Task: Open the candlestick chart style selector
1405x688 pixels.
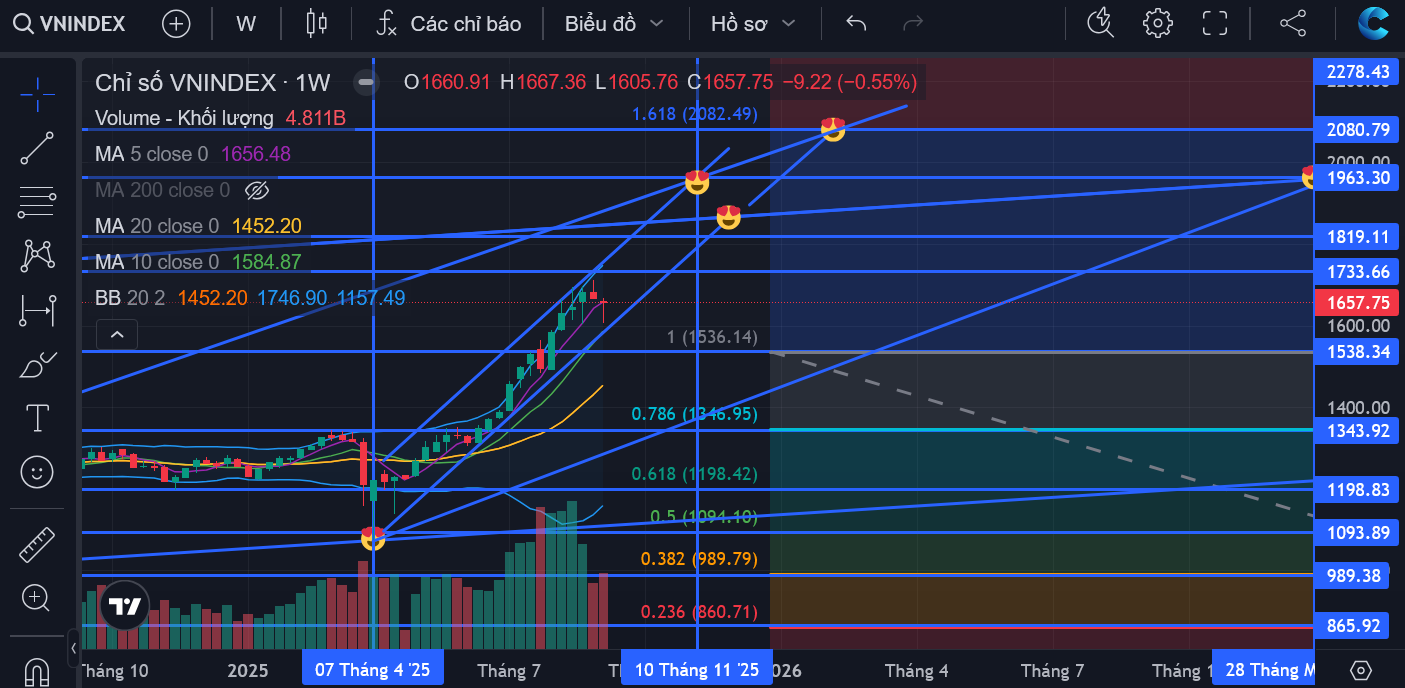Action: [317, 24]
